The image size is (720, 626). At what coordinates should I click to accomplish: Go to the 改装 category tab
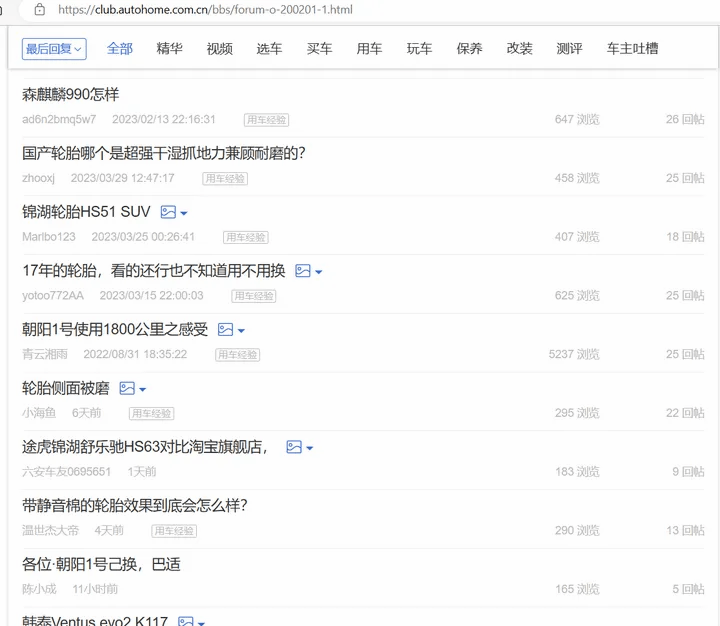520,49
